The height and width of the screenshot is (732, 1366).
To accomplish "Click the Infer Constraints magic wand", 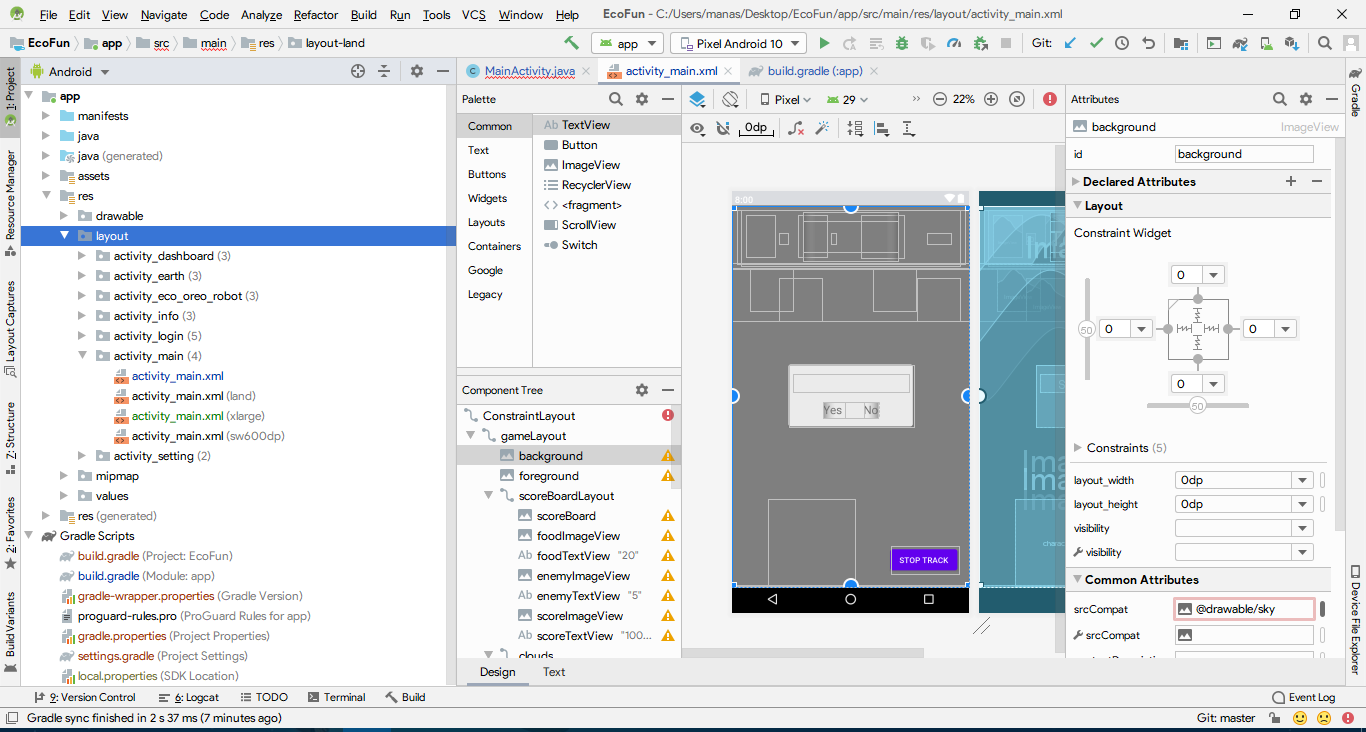I will click(x=823, y=128).
